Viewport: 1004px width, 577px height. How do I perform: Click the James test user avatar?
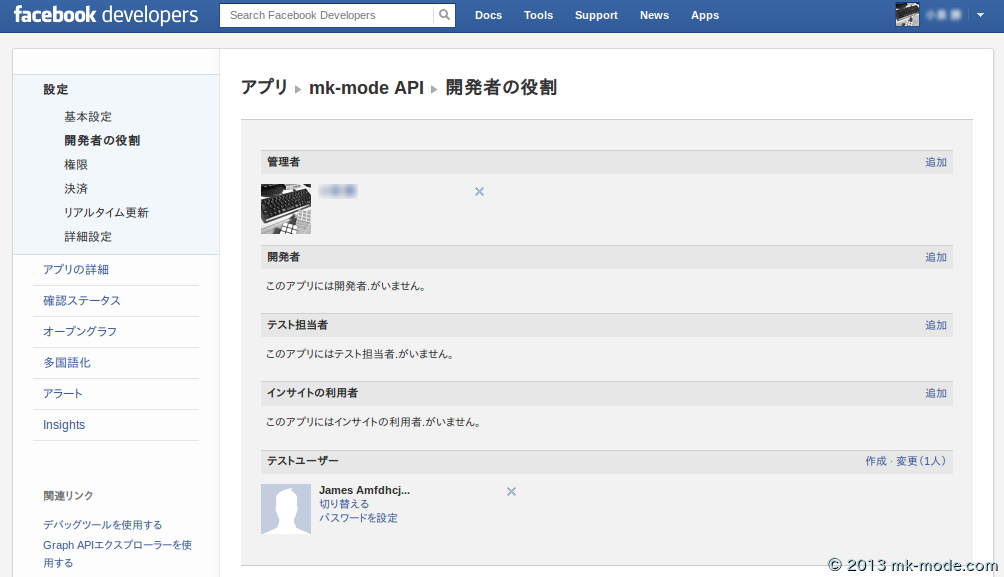(286, 509)
